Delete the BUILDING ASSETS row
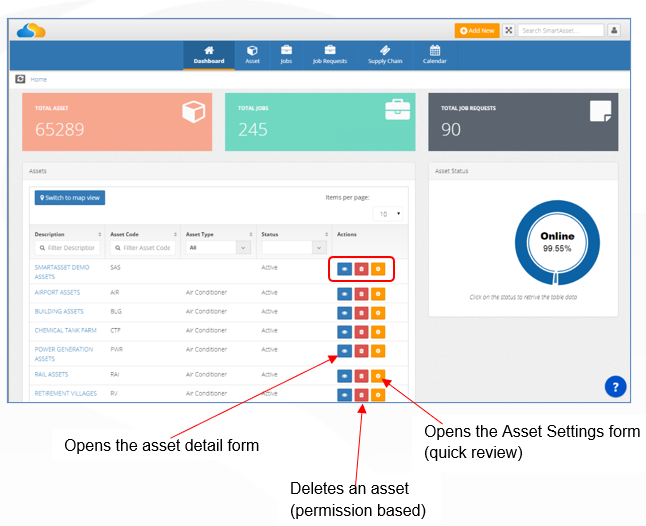 coord(361,313)
